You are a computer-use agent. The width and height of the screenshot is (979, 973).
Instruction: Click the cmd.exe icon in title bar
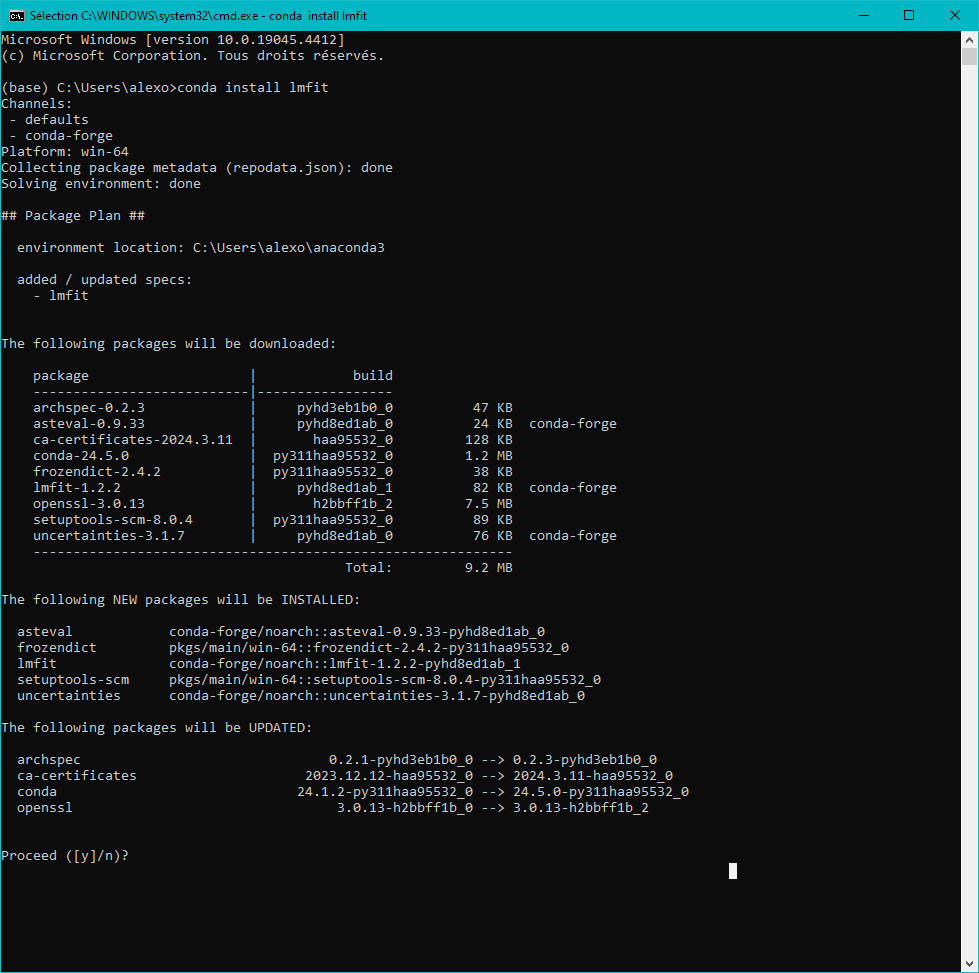(16, 15)
